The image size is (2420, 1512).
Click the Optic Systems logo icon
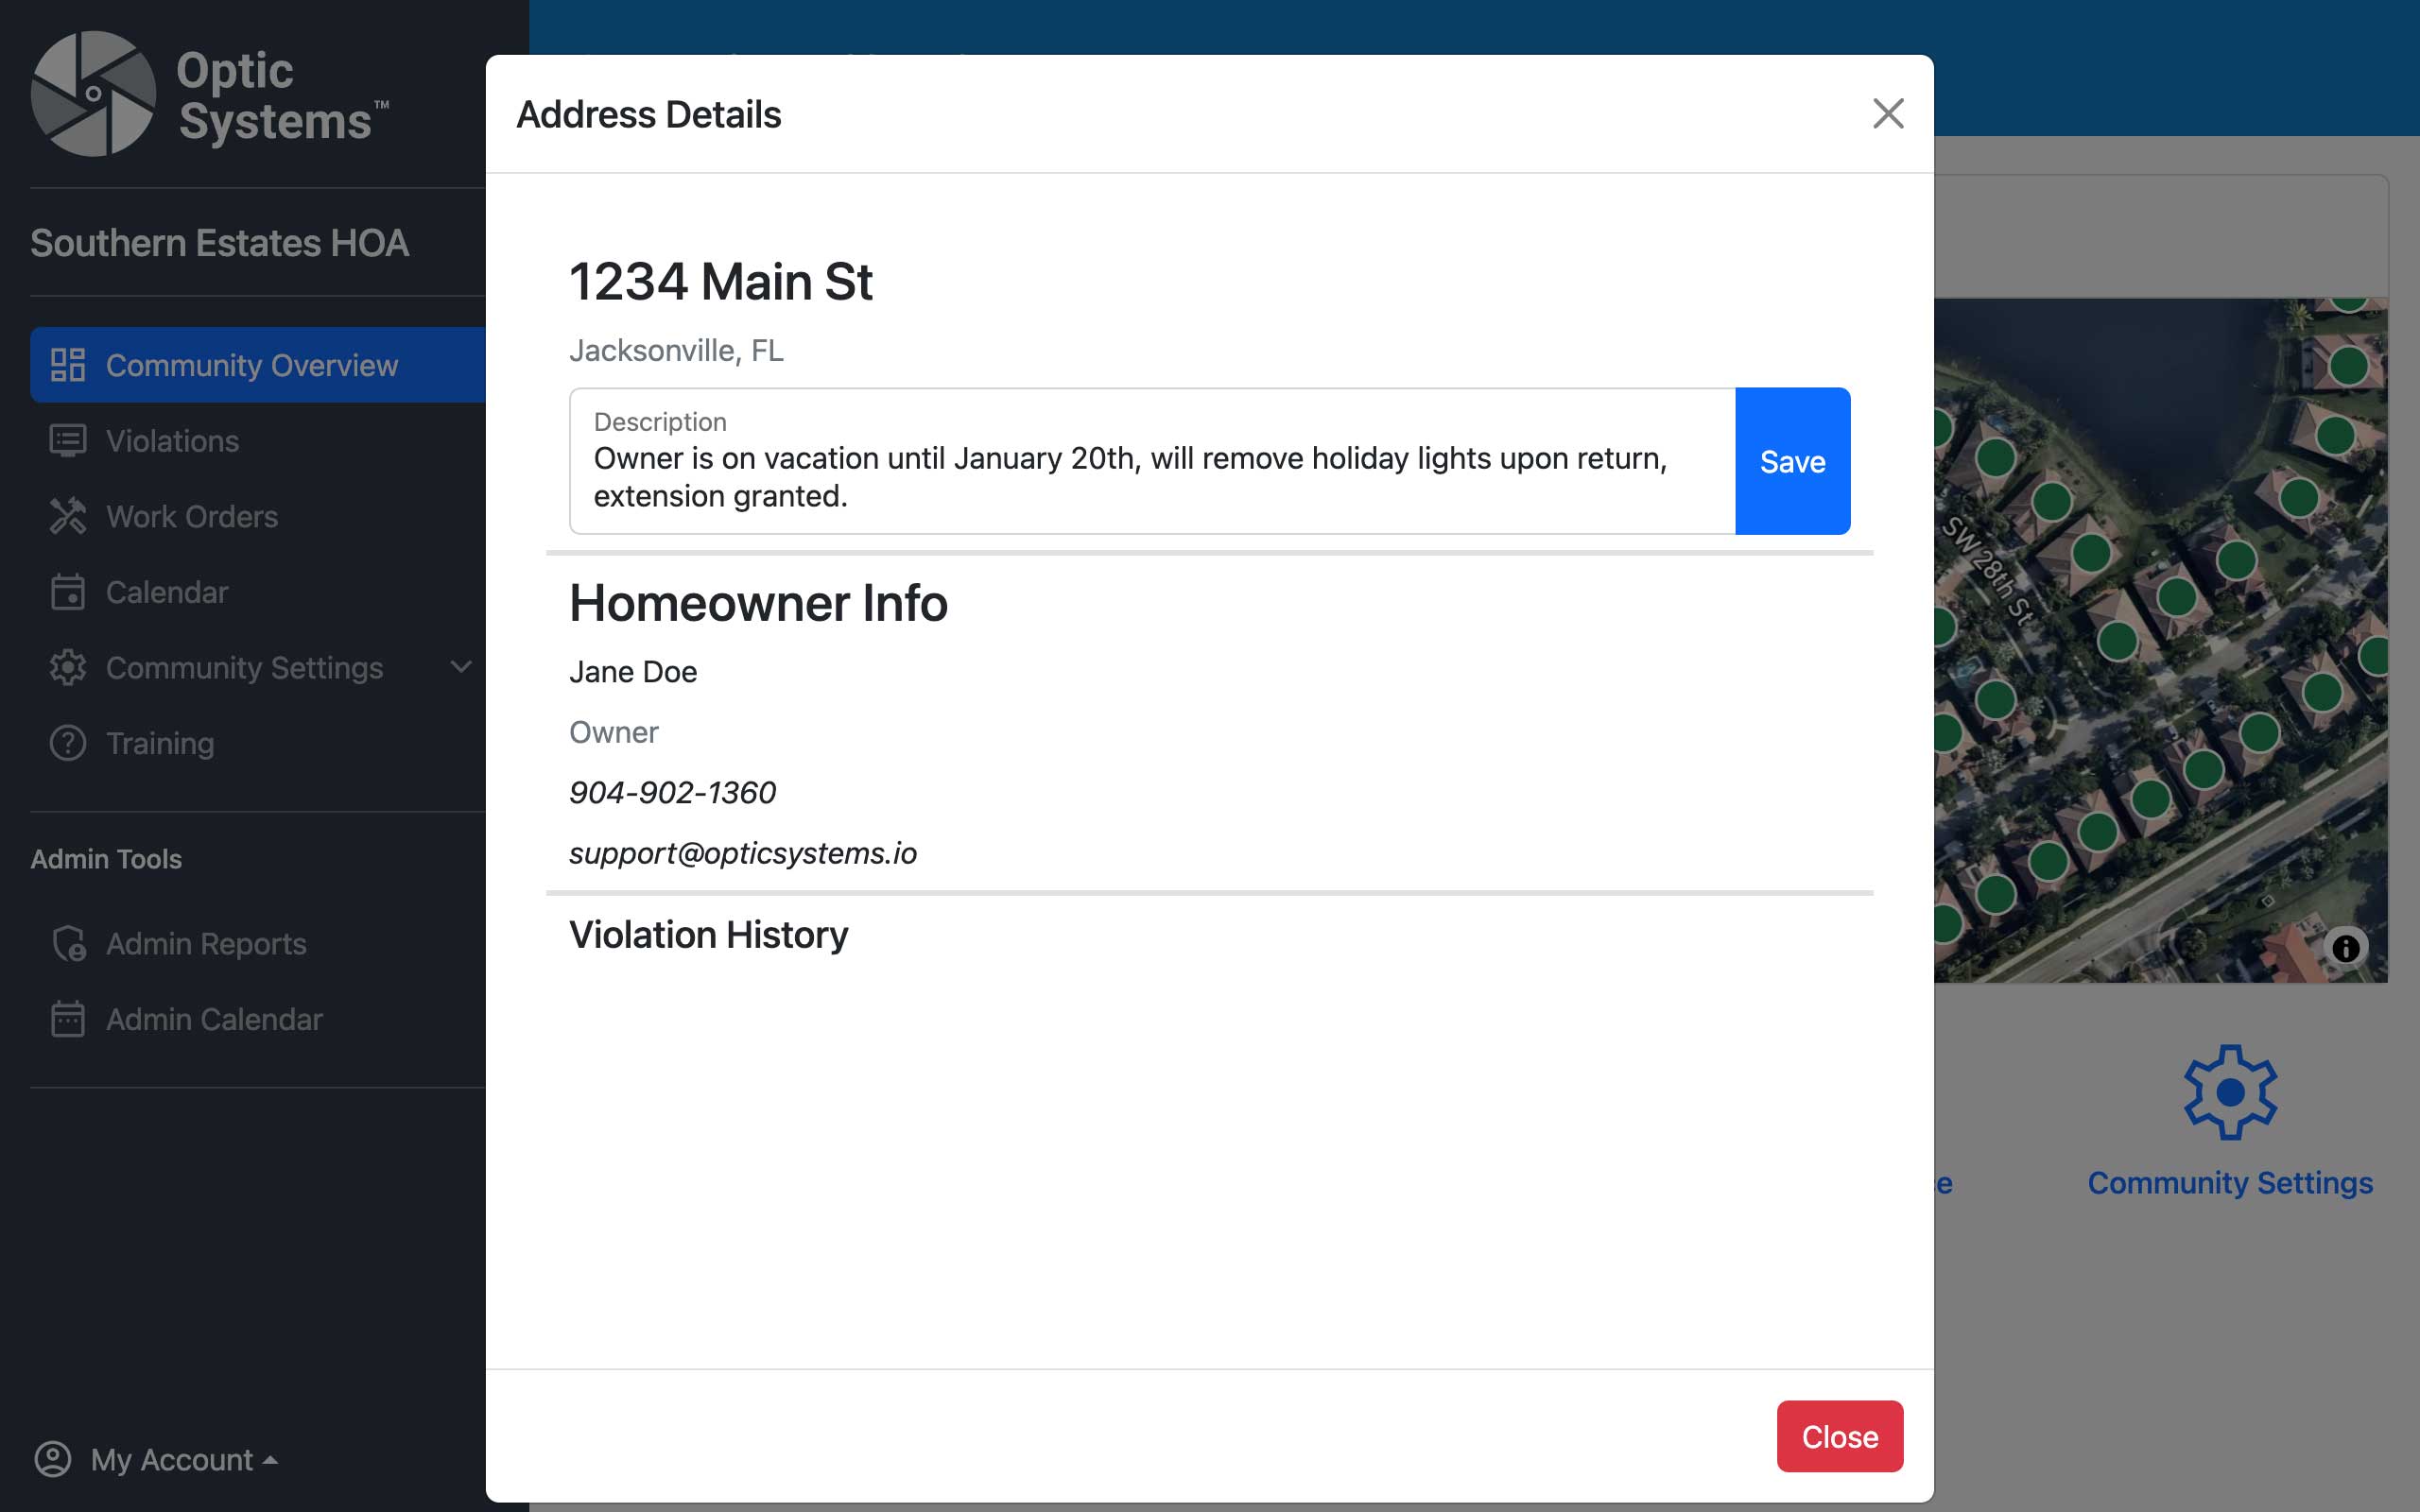(93, 94)
